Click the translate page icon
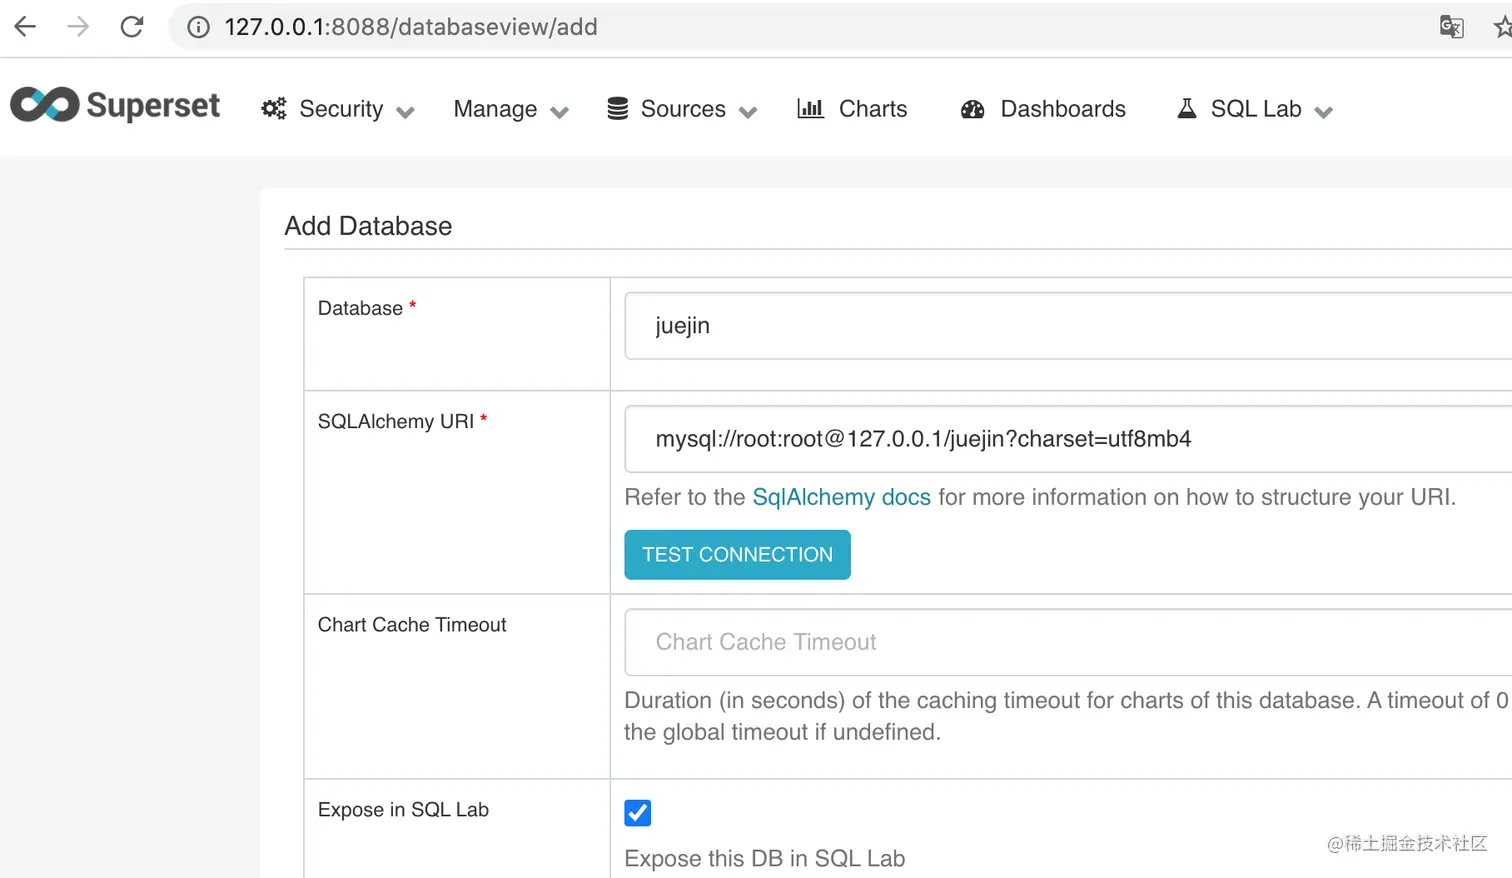The image size is (1512, 878). coord(1451,27)
